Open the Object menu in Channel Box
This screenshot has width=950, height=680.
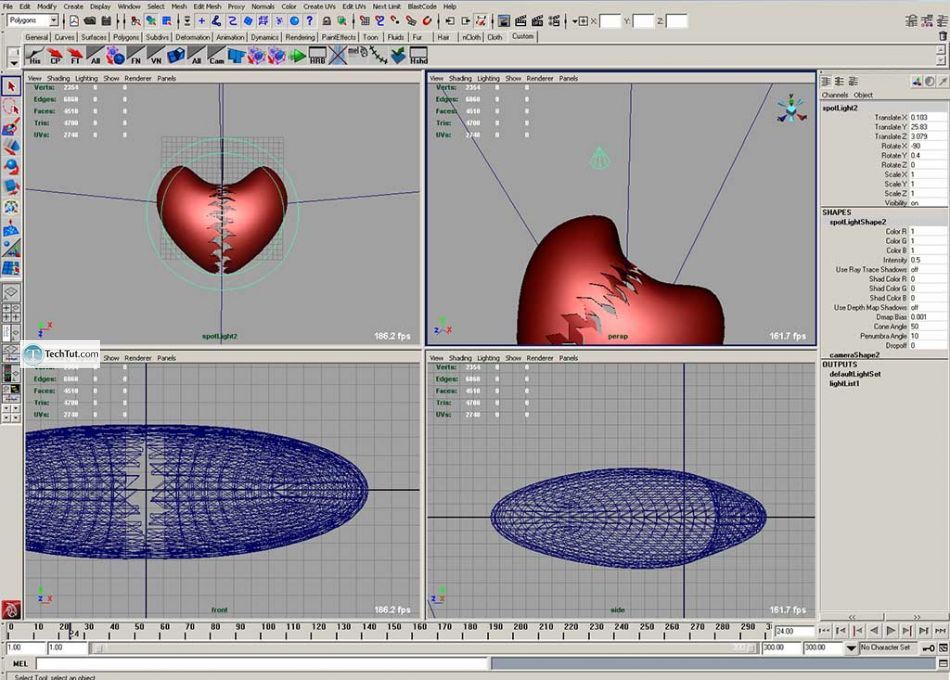click(863, 95)
